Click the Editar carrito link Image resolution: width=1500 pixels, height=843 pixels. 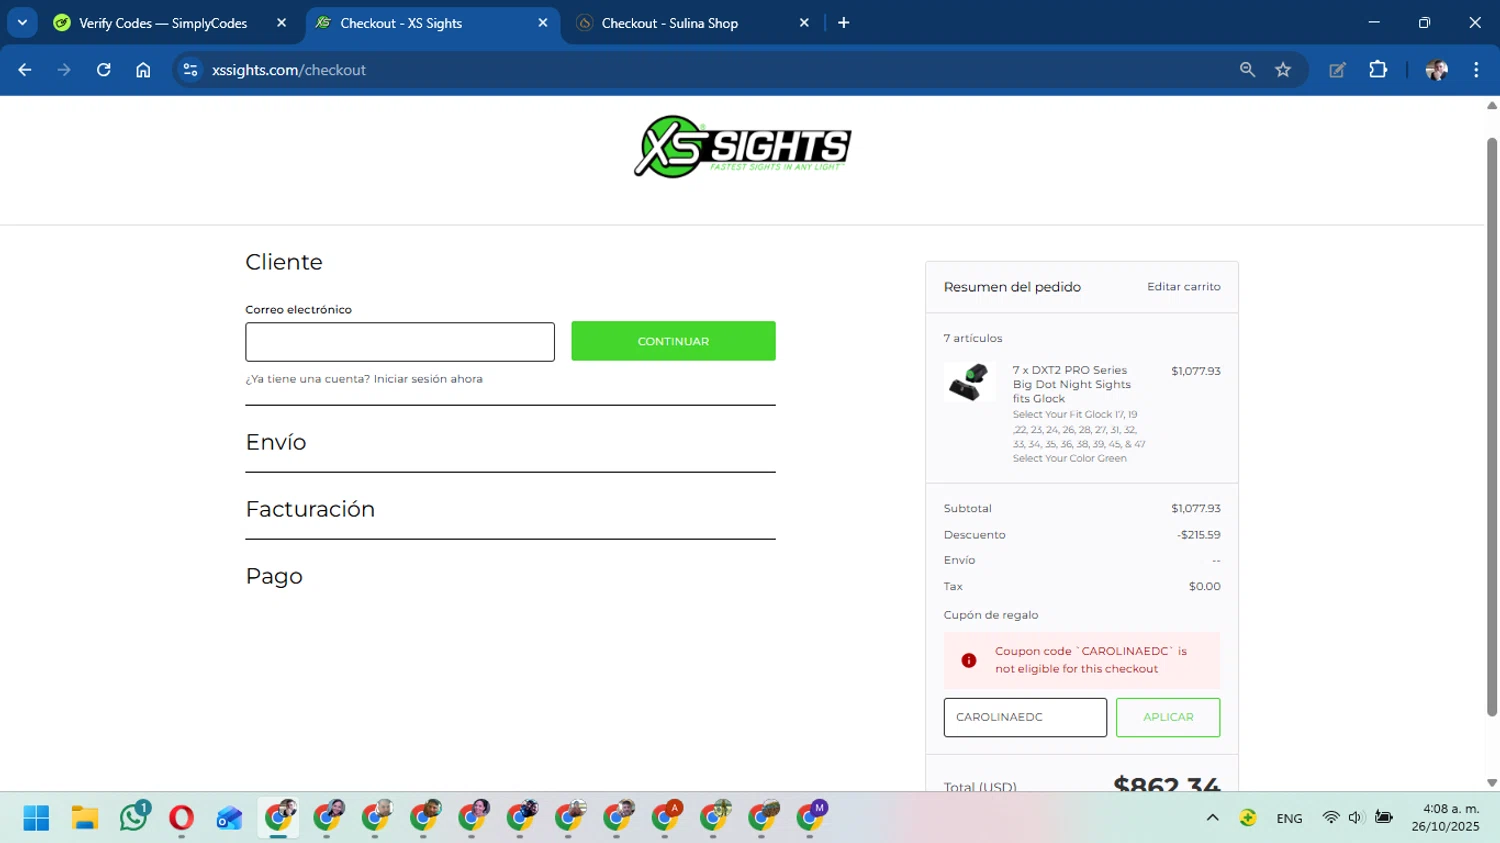coord(1184,287)
